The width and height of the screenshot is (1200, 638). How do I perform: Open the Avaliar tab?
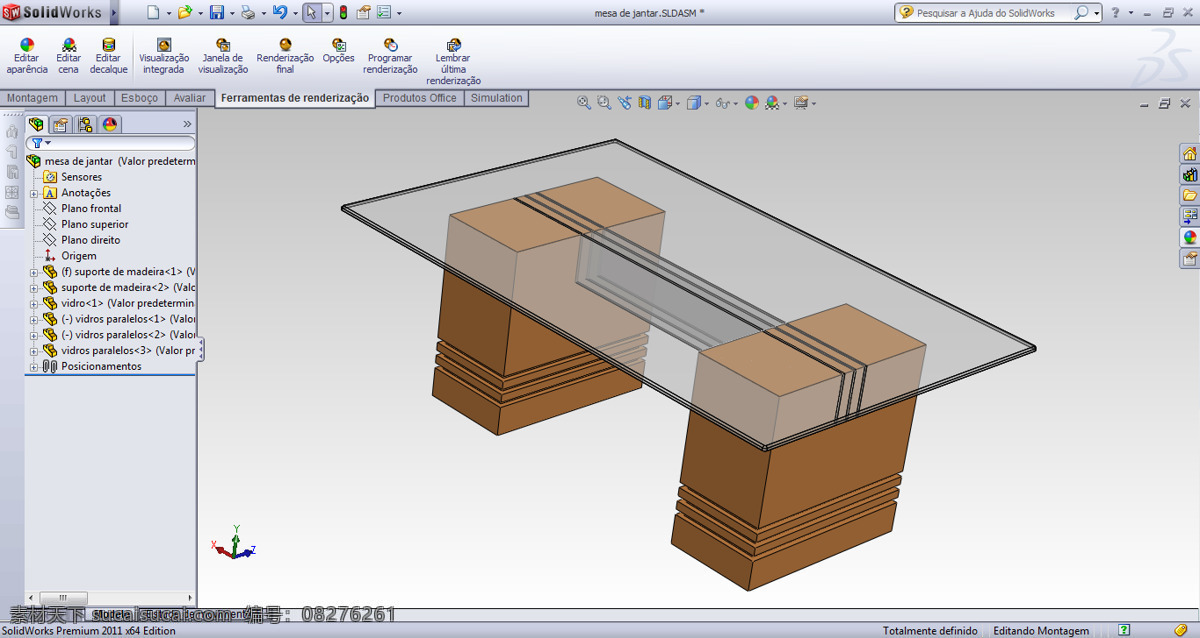click(190, 98)
